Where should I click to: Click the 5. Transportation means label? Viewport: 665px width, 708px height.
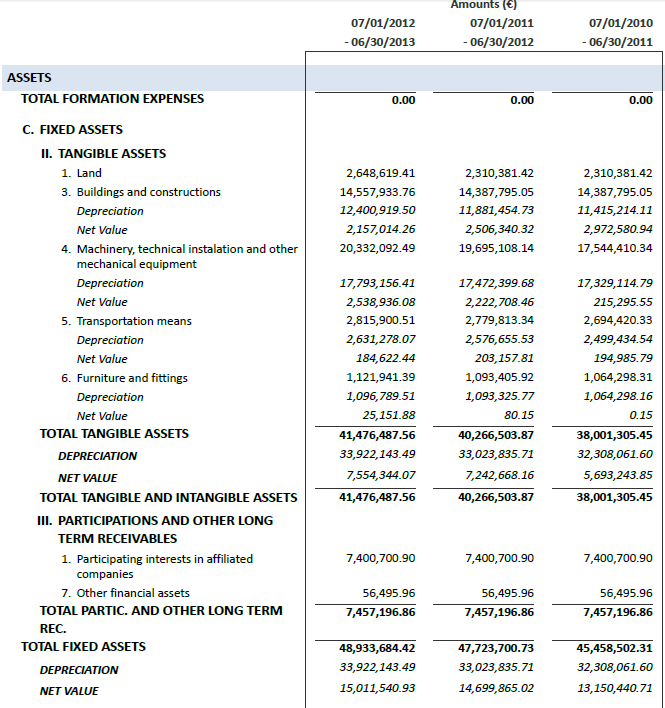click(x=126, y=321)
